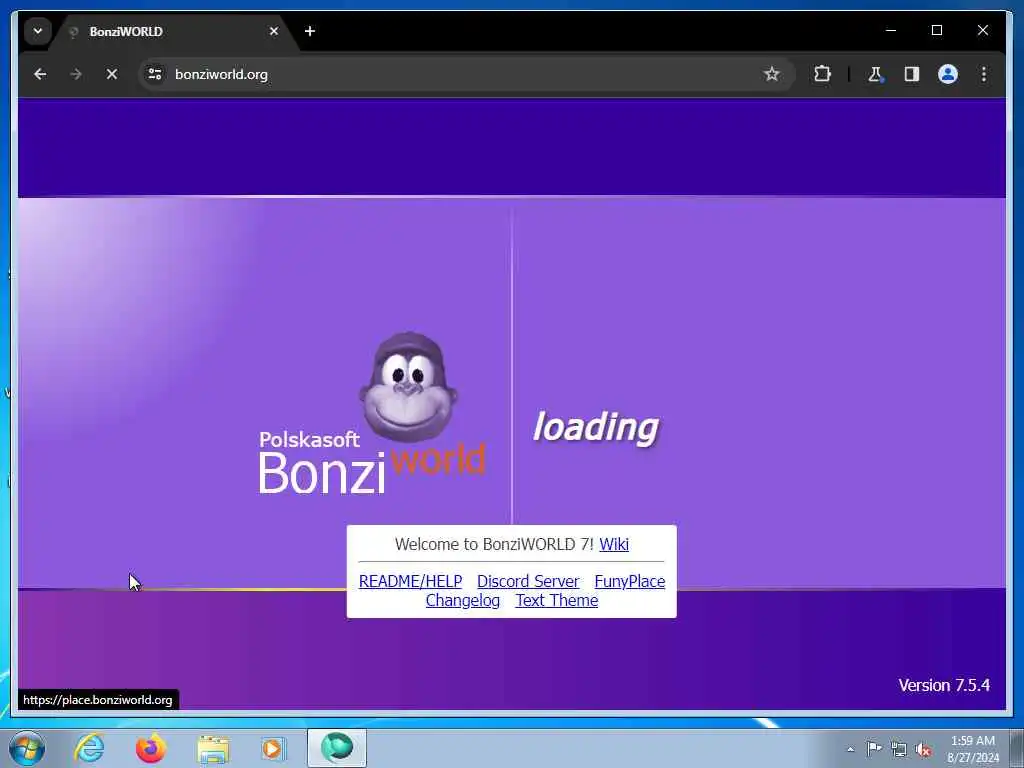Open the Wiki link
1024x768 pixels.
[x=614, y=544]
